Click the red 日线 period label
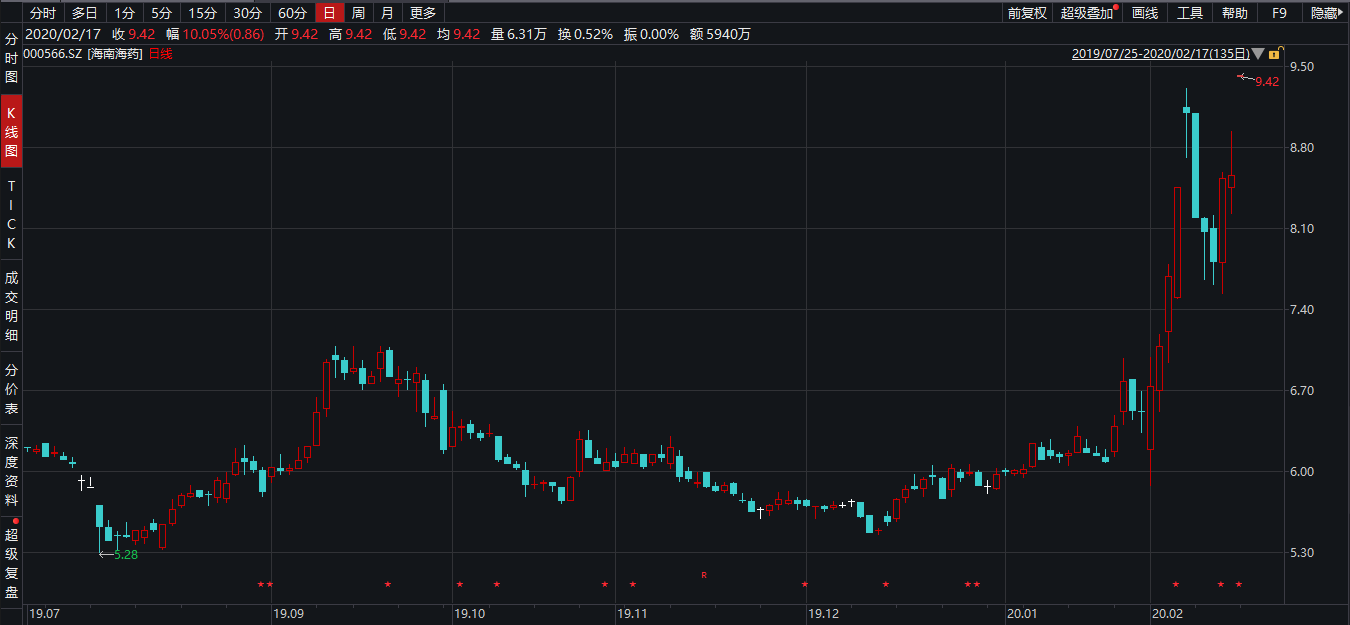The width and height of the screenshot is (1350, 625). [x=160, y=54]
